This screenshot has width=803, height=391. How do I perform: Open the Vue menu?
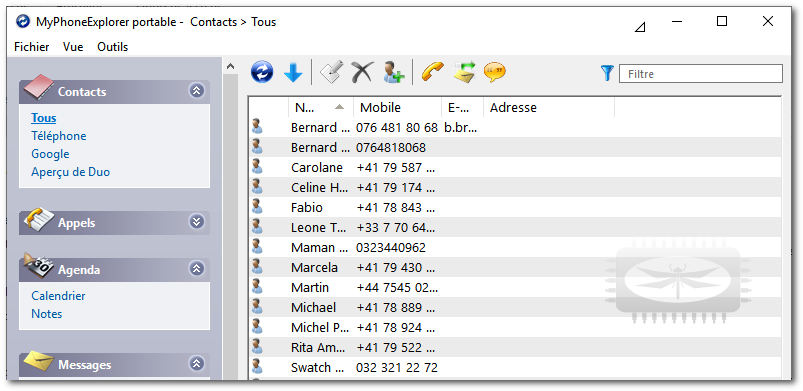[x=73, y=47]
